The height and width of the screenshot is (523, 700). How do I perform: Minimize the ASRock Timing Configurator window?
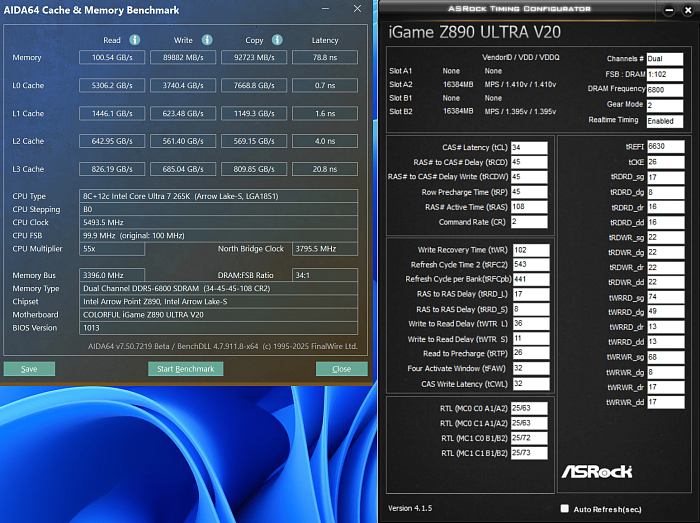click(668, 10)
